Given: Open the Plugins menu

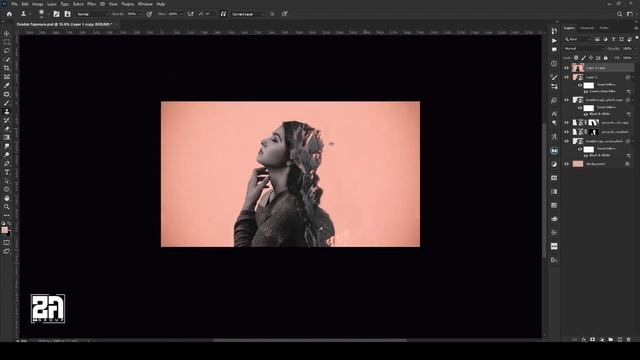Looking at the screenshot, I should coord(127,4).
